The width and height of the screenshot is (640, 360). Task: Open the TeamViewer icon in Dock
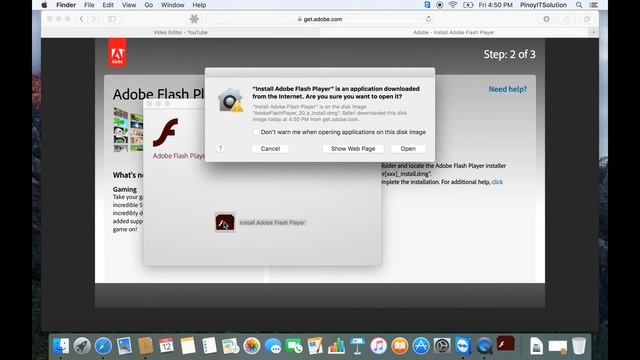[463, 346]
